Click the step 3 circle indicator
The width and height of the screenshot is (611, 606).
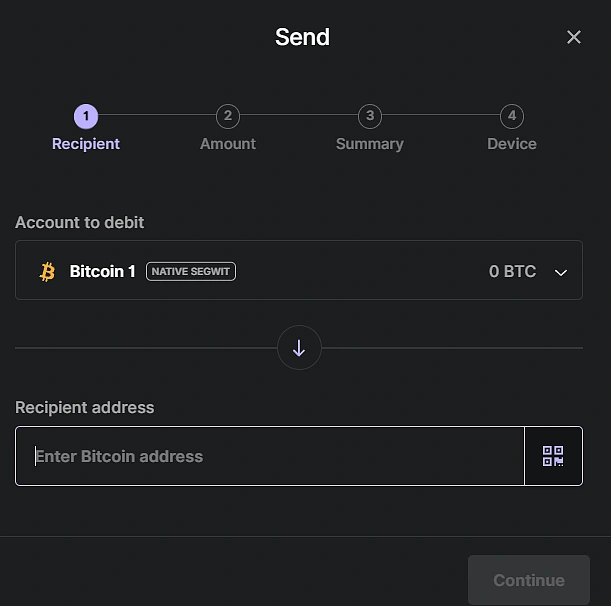370,116
